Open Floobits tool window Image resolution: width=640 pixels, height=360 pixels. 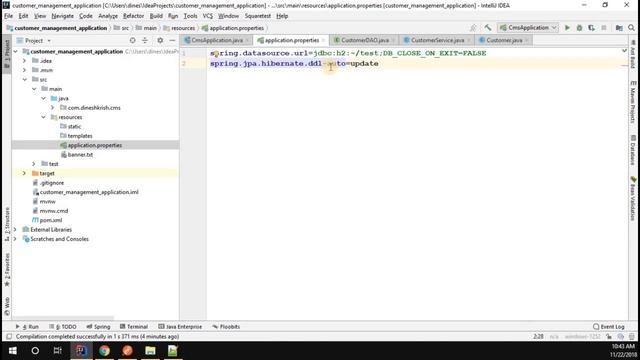(x=226, y=327)
